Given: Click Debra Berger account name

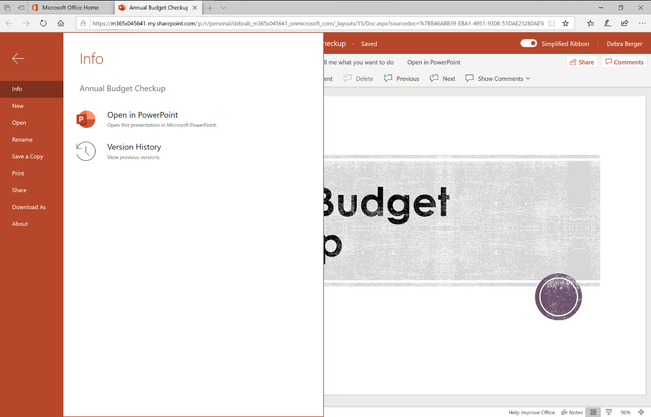Looking at the screenshot, I should [x=624, y=44].
